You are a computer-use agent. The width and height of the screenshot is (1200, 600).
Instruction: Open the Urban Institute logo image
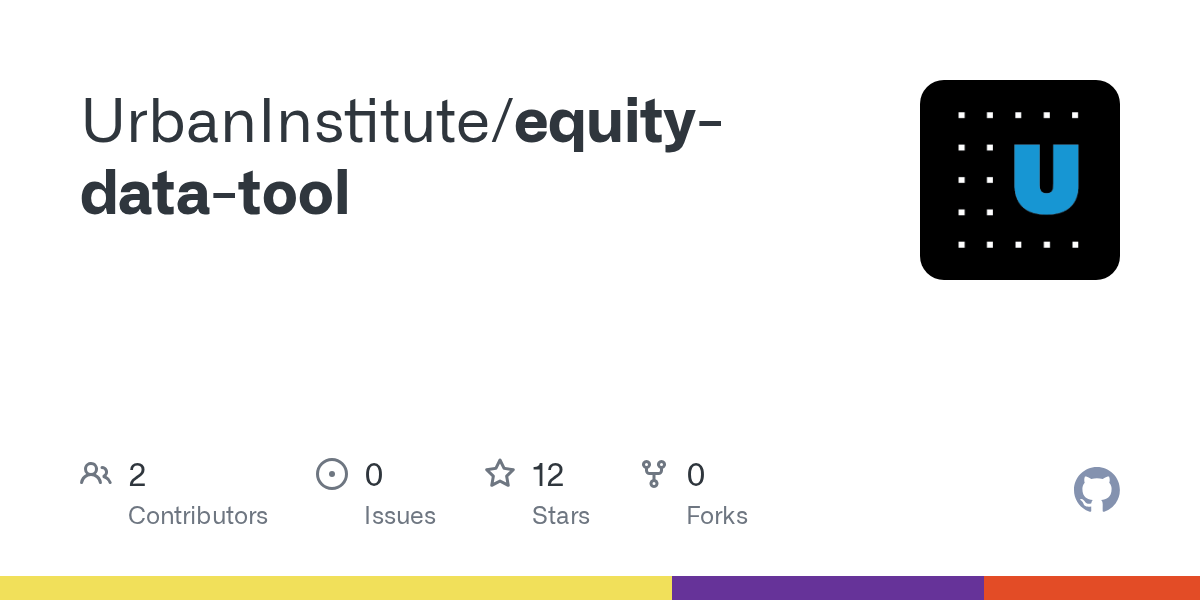tap(1019, 180)
